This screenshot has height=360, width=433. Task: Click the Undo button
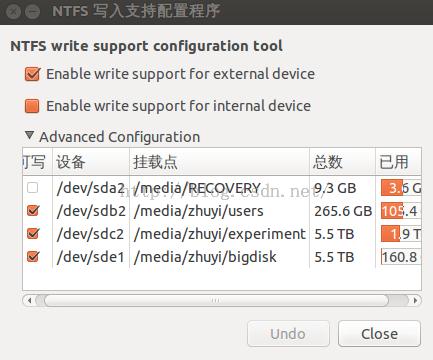coord(288,334)
